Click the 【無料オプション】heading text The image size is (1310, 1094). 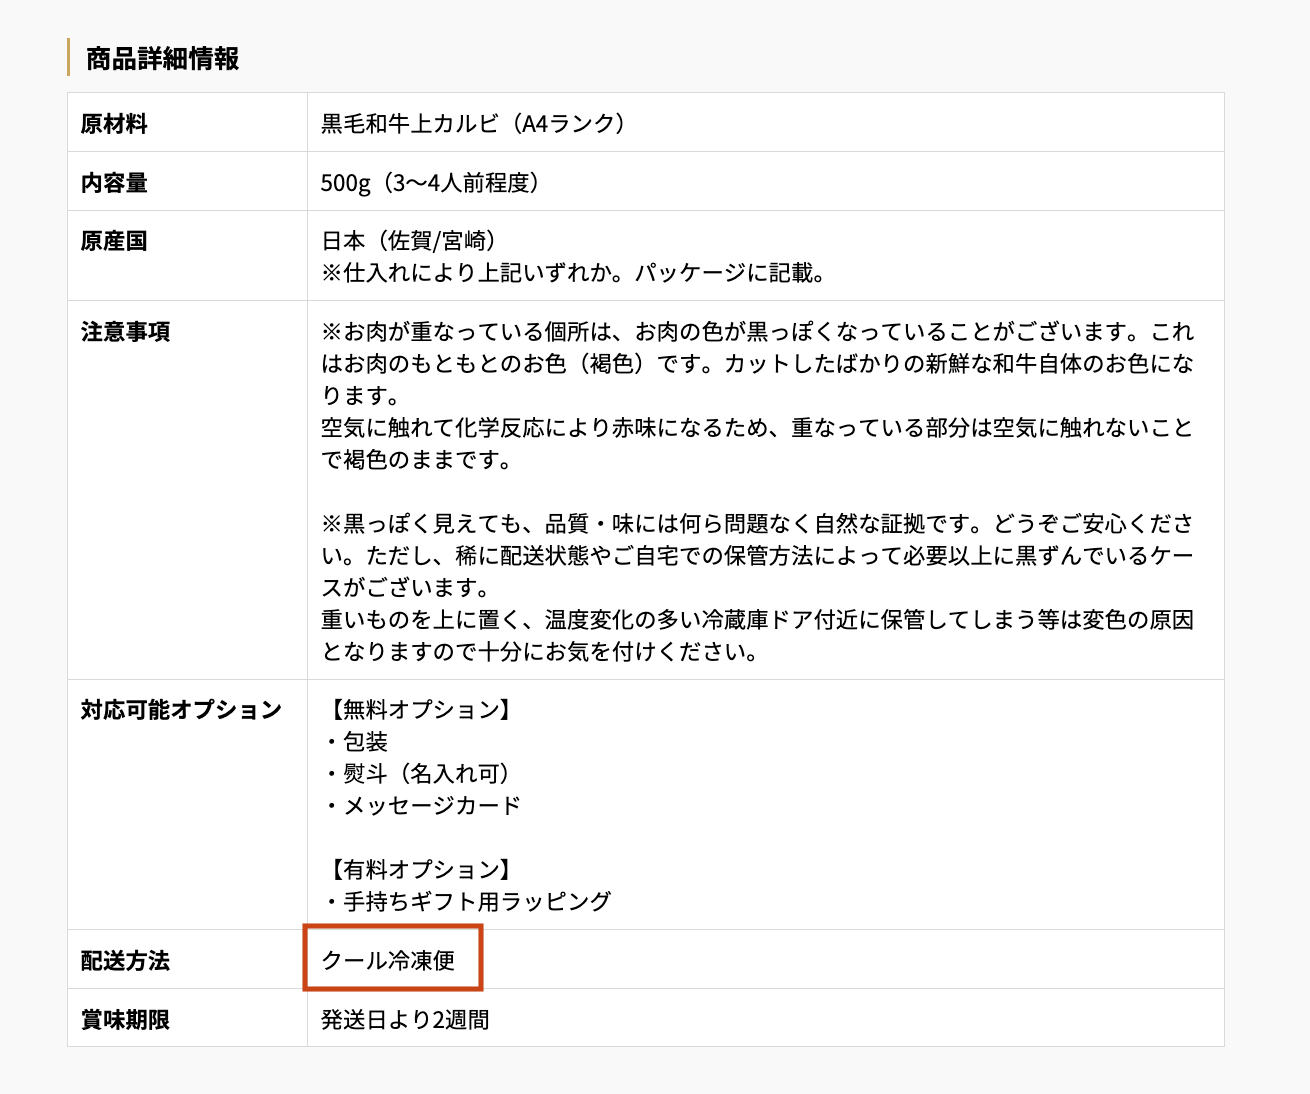[x=417, y=711]
